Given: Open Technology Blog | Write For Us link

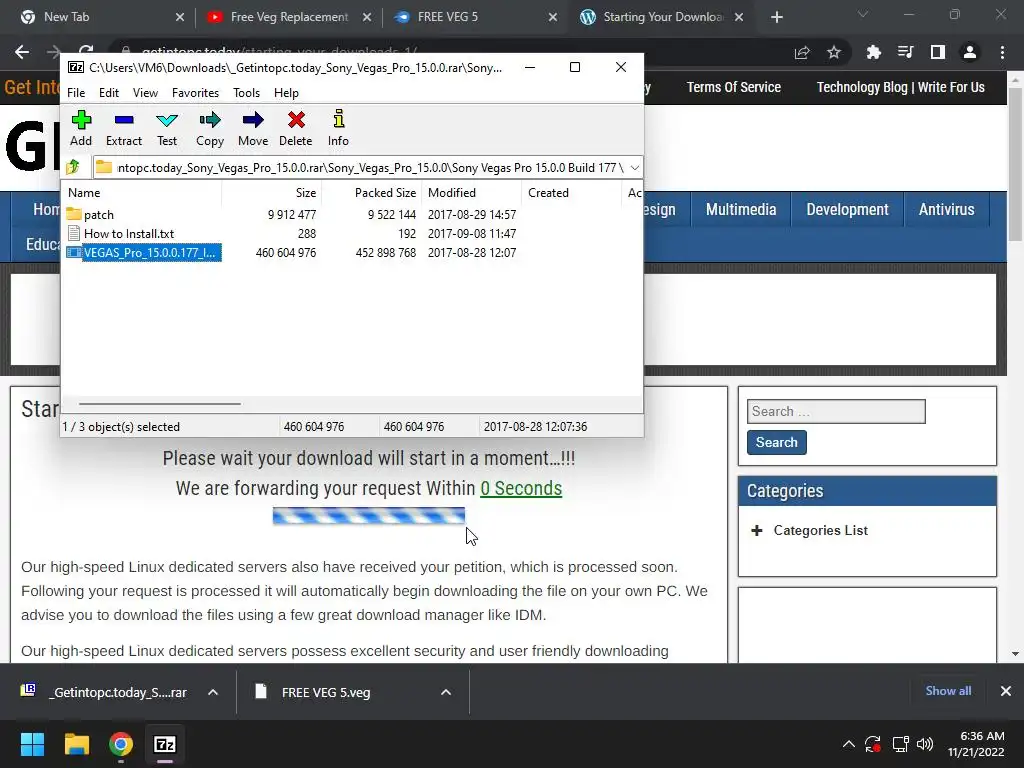Looking at the screenshot, I should (x=901, y=87).
